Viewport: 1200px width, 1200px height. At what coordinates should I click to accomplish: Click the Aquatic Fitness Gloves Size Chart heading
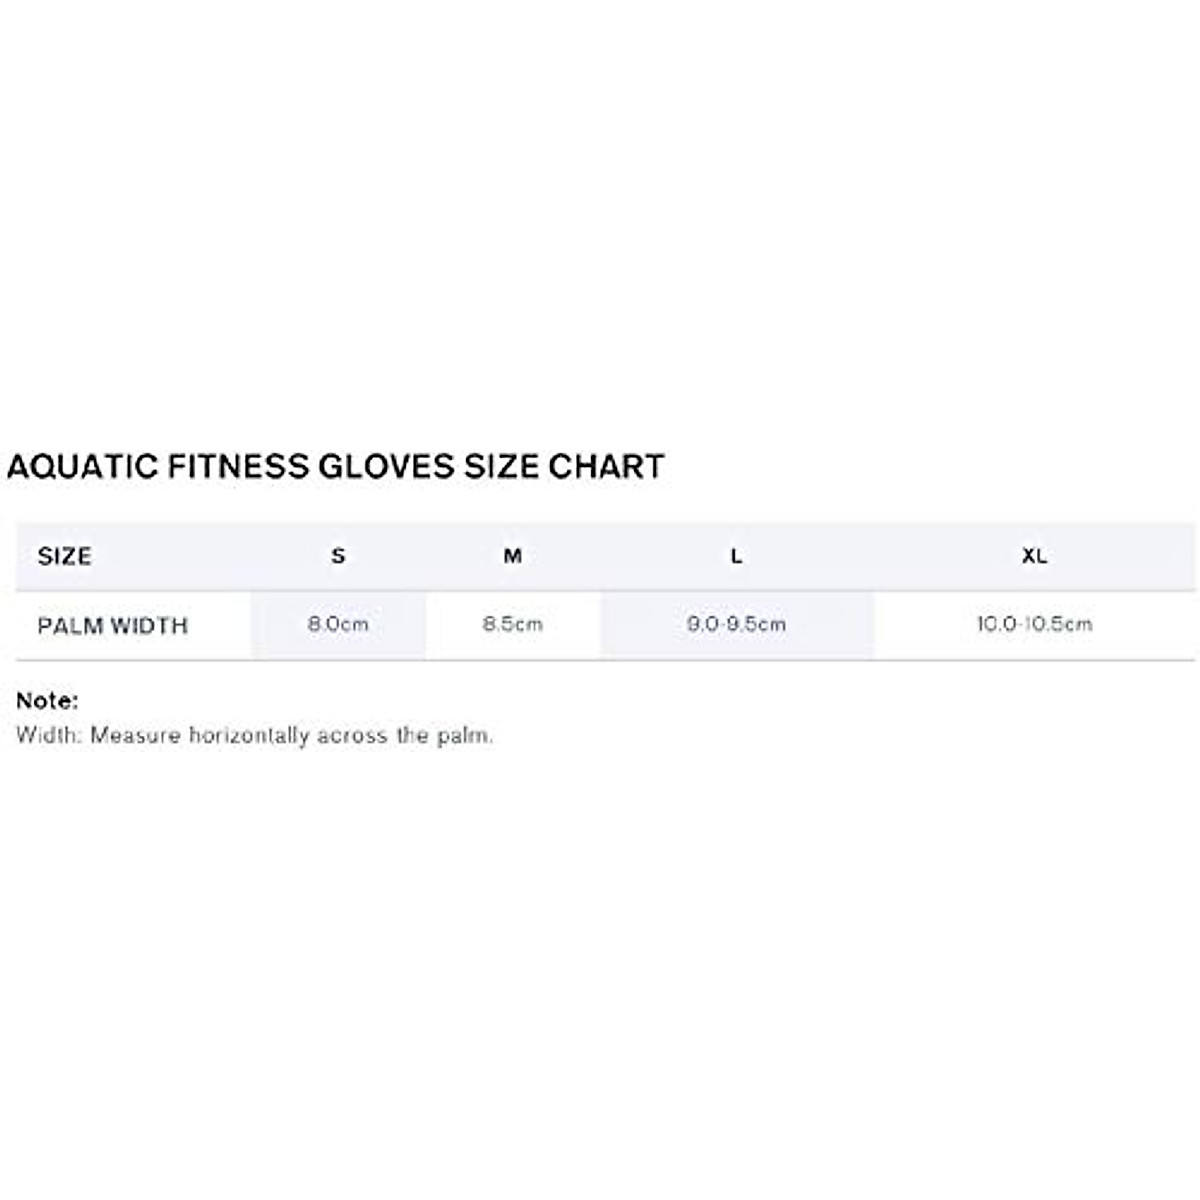click(335, 467)
